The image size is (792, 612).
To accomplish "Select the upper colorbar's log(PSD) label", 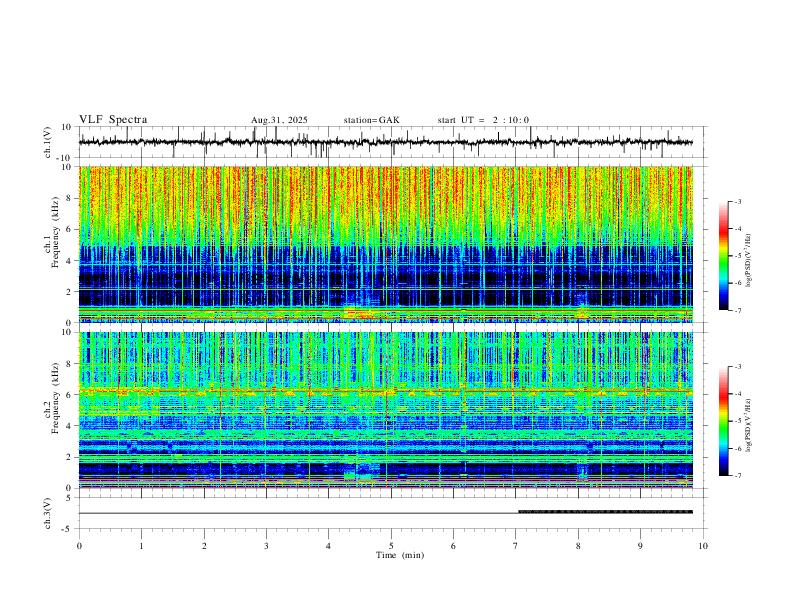I will coord(749,260).
